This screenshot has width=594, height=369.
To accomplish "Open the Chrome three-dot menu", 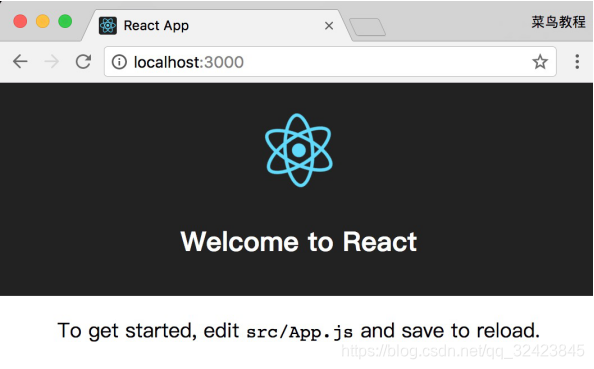I will pos(577,61).
